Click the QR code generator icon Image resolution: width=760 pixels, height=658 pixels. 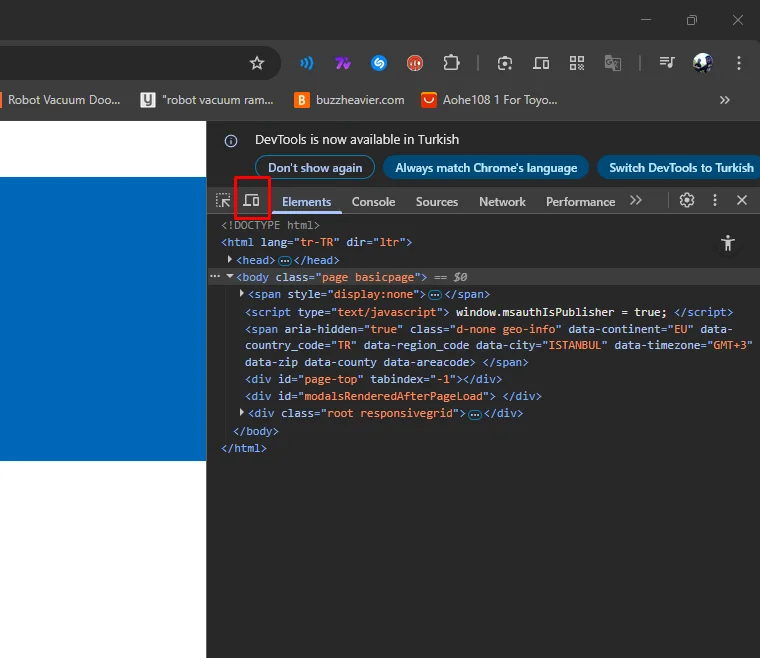point(577,63)
